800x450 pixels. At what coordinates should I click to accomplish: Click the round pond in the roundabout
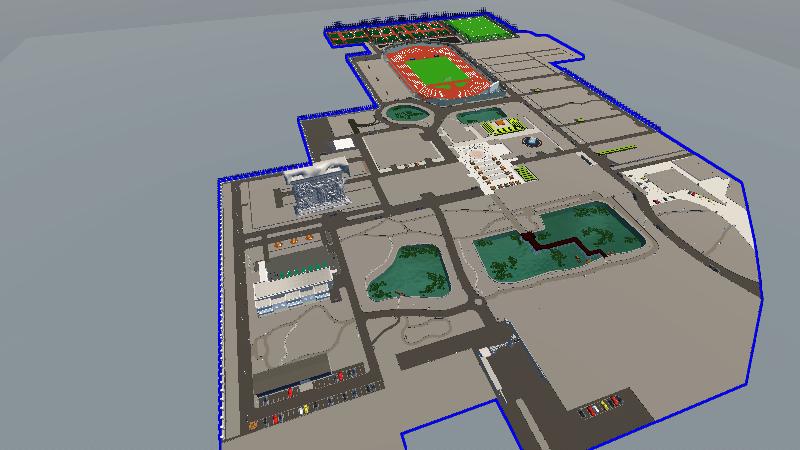point(405,113)
